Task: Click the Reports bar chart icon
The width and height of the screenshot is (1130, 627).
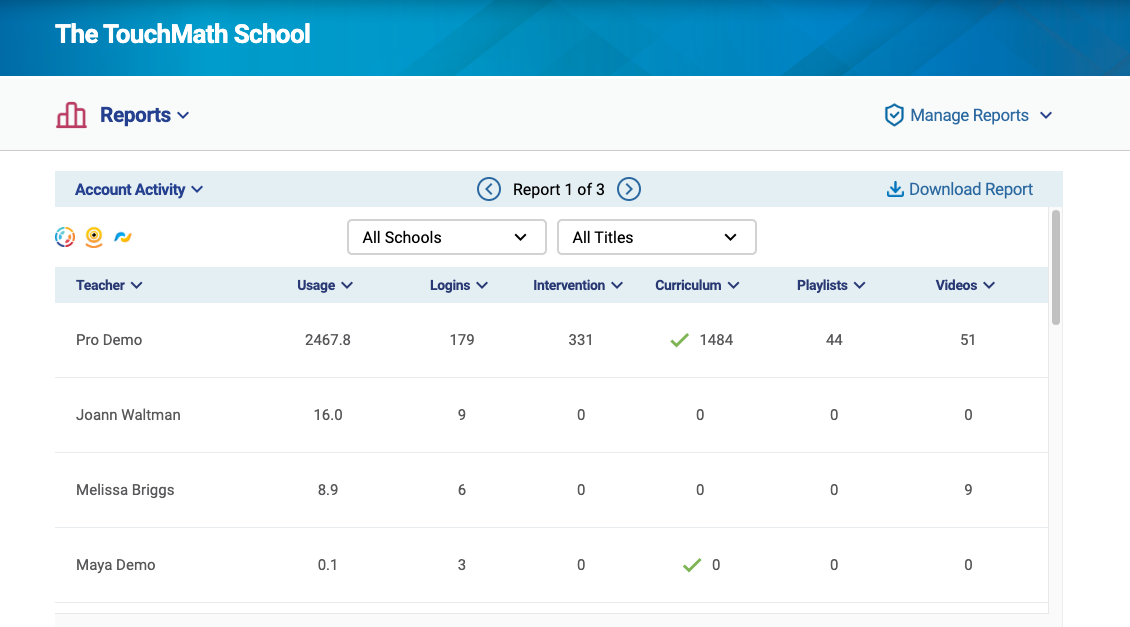Action: click(x=71, y=115)
